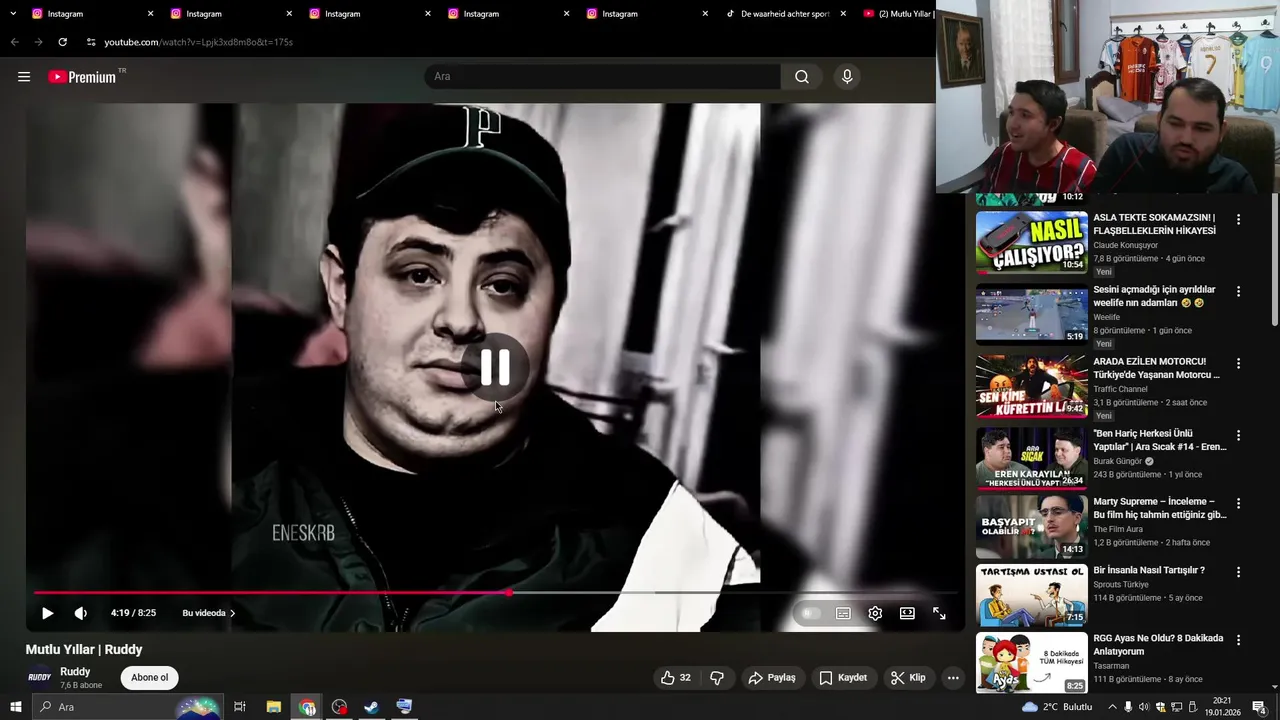This screenshot has height=720, width=1280.
Task: Expand the 'Bu videoda' chapters chevron
Action: (232, 613)
